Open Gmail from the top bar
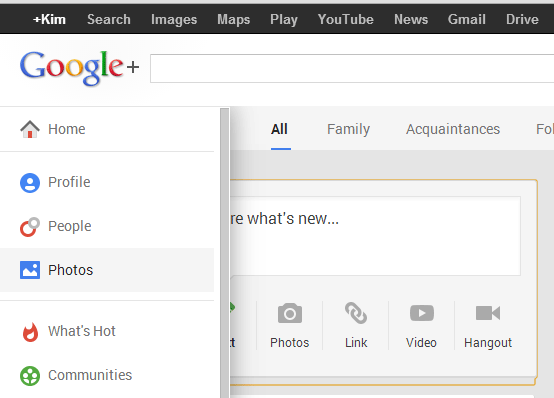The height and width of the screenshot is (398, 554). pos(467,19)
